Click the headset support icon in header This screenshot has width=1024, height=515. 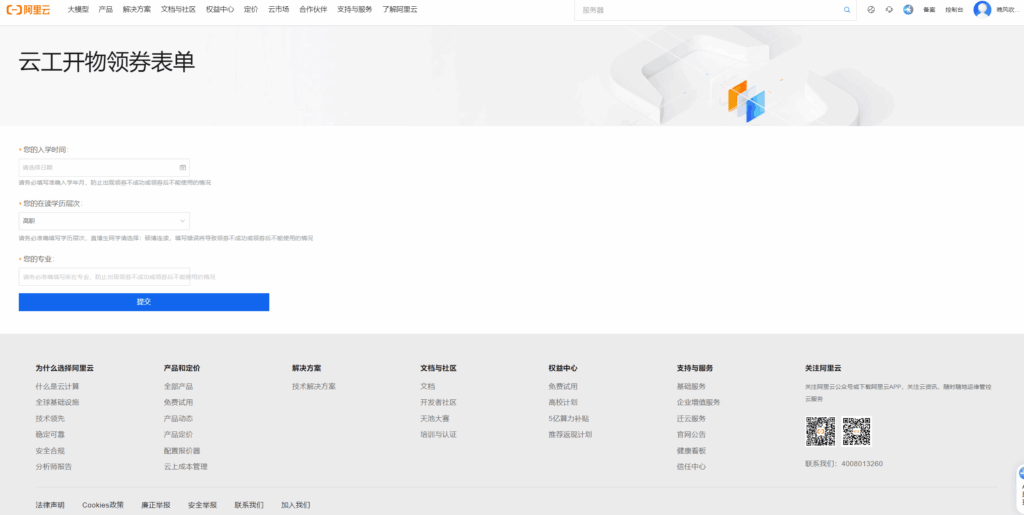889,10
